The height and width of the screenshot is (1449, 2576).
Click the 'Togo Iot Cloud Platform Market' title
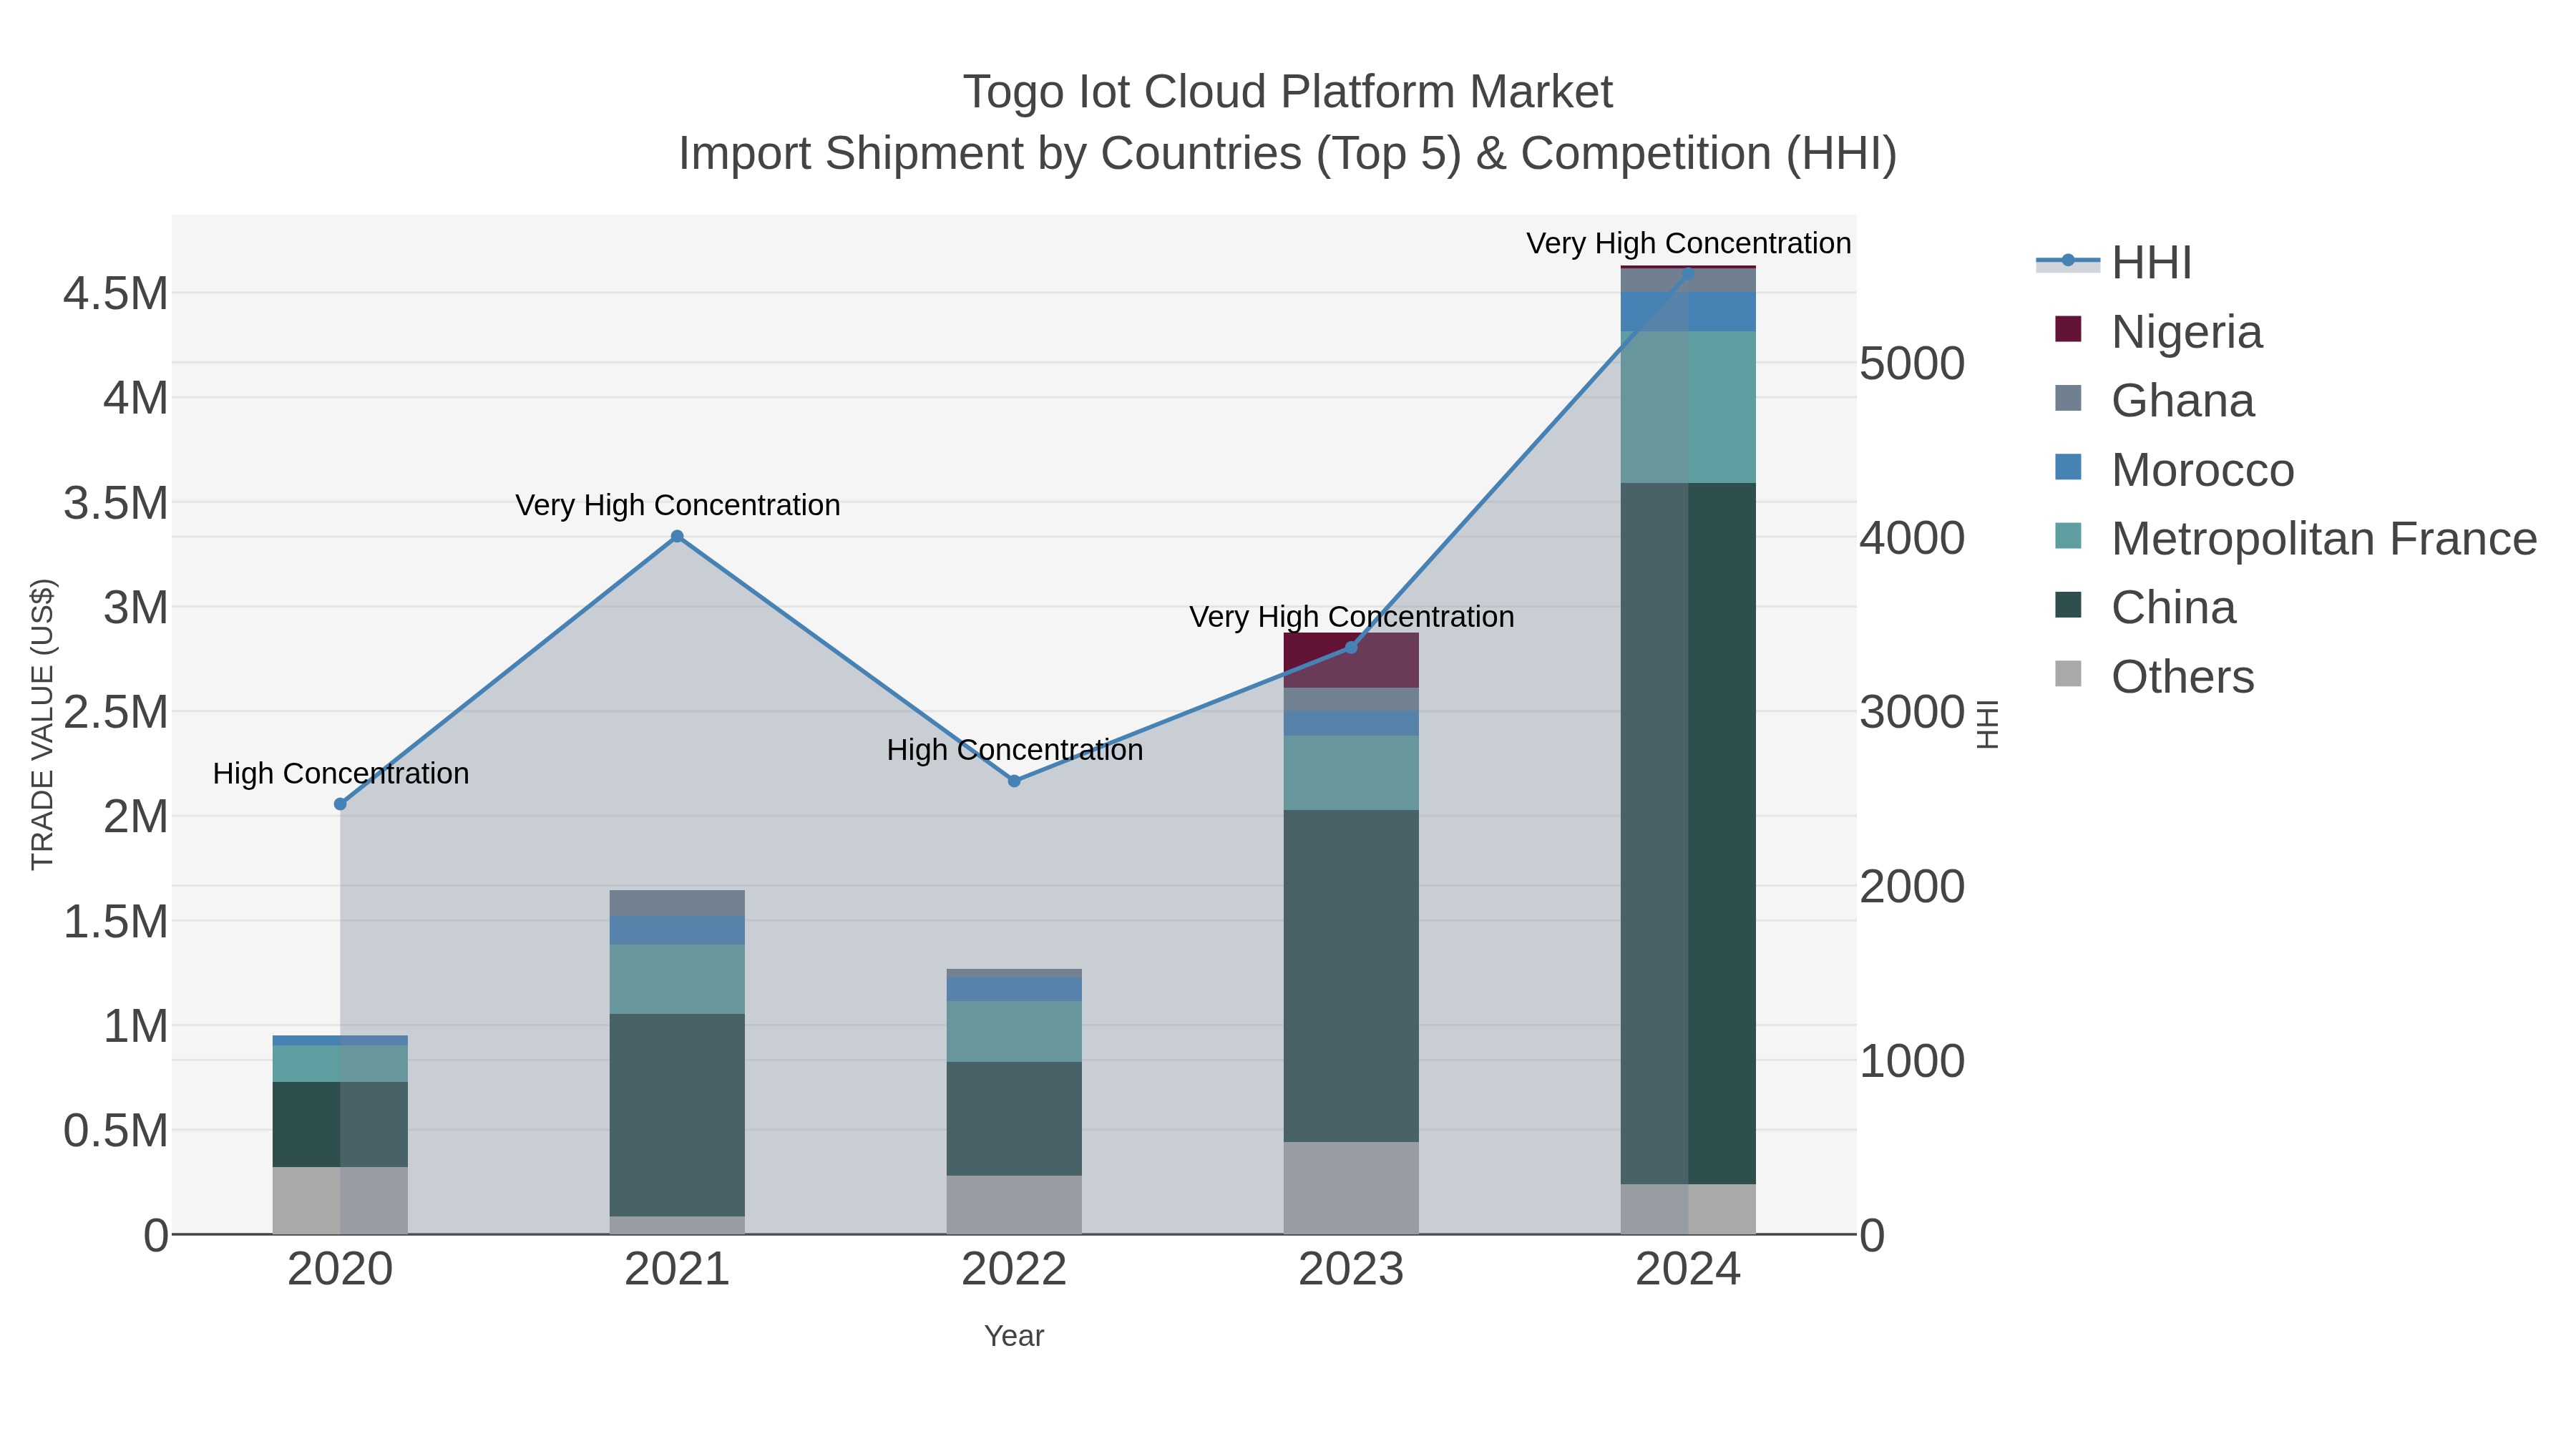tap(1288, 92)
